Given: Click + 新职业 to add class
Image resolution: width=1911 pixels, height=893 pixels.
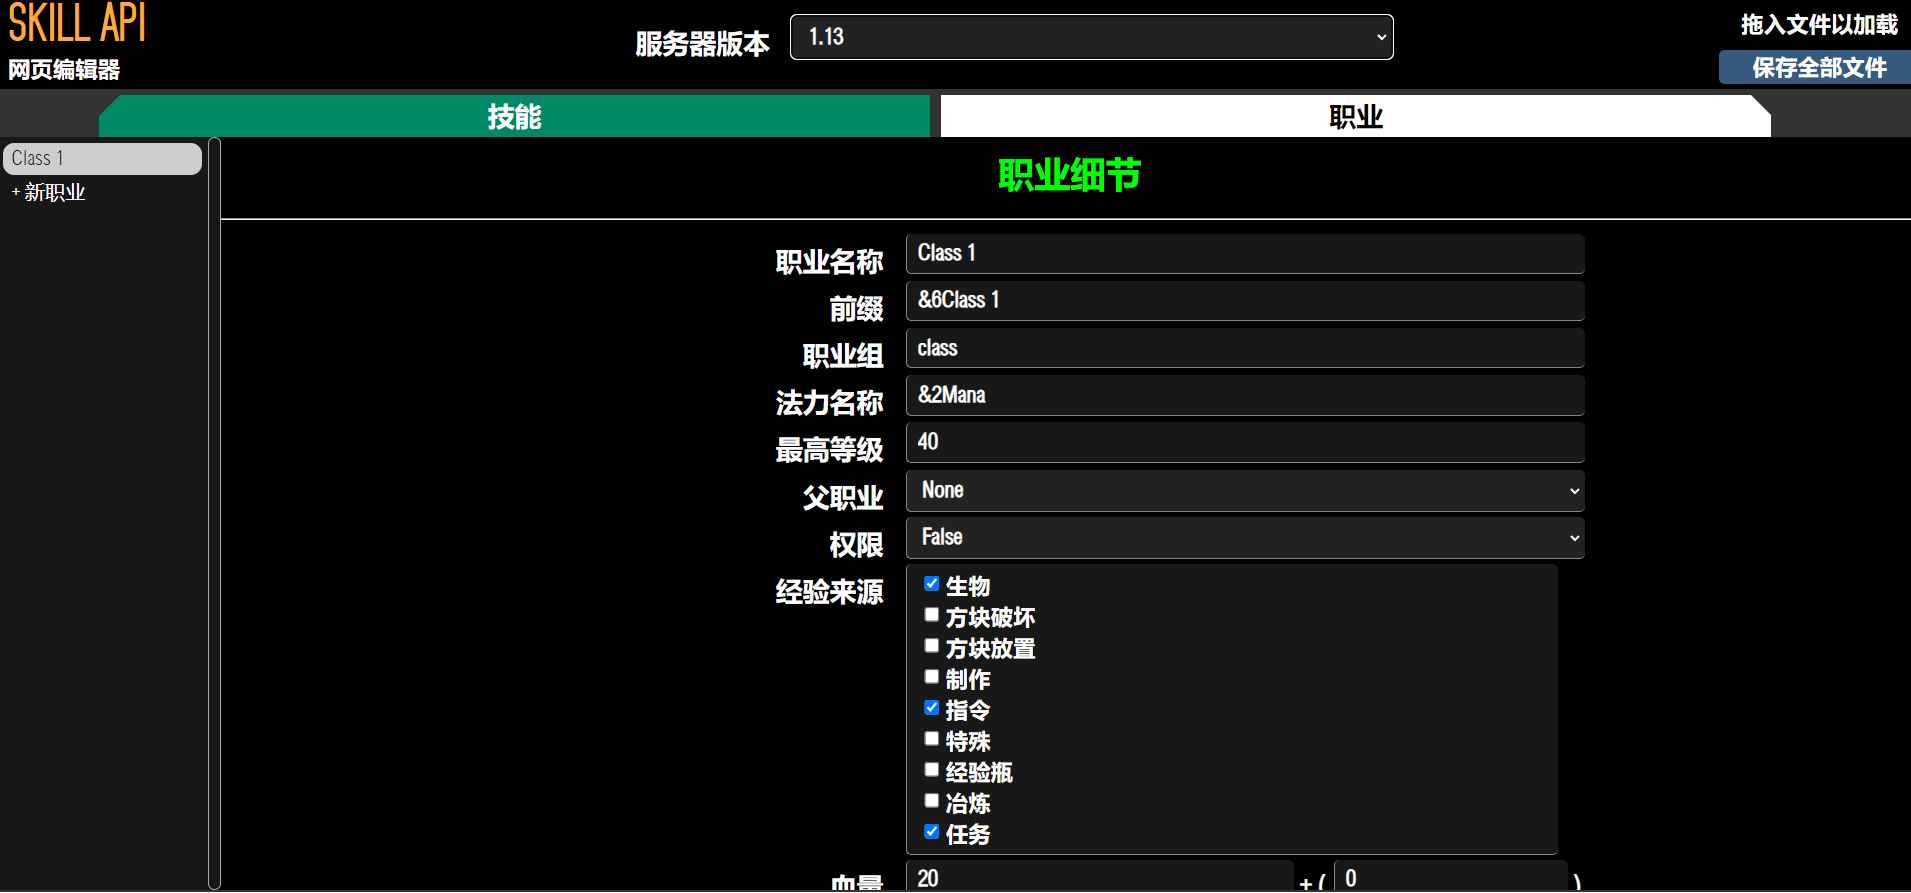Looking at the screenshot, I should pyautogui.click(x=49, y=193).
